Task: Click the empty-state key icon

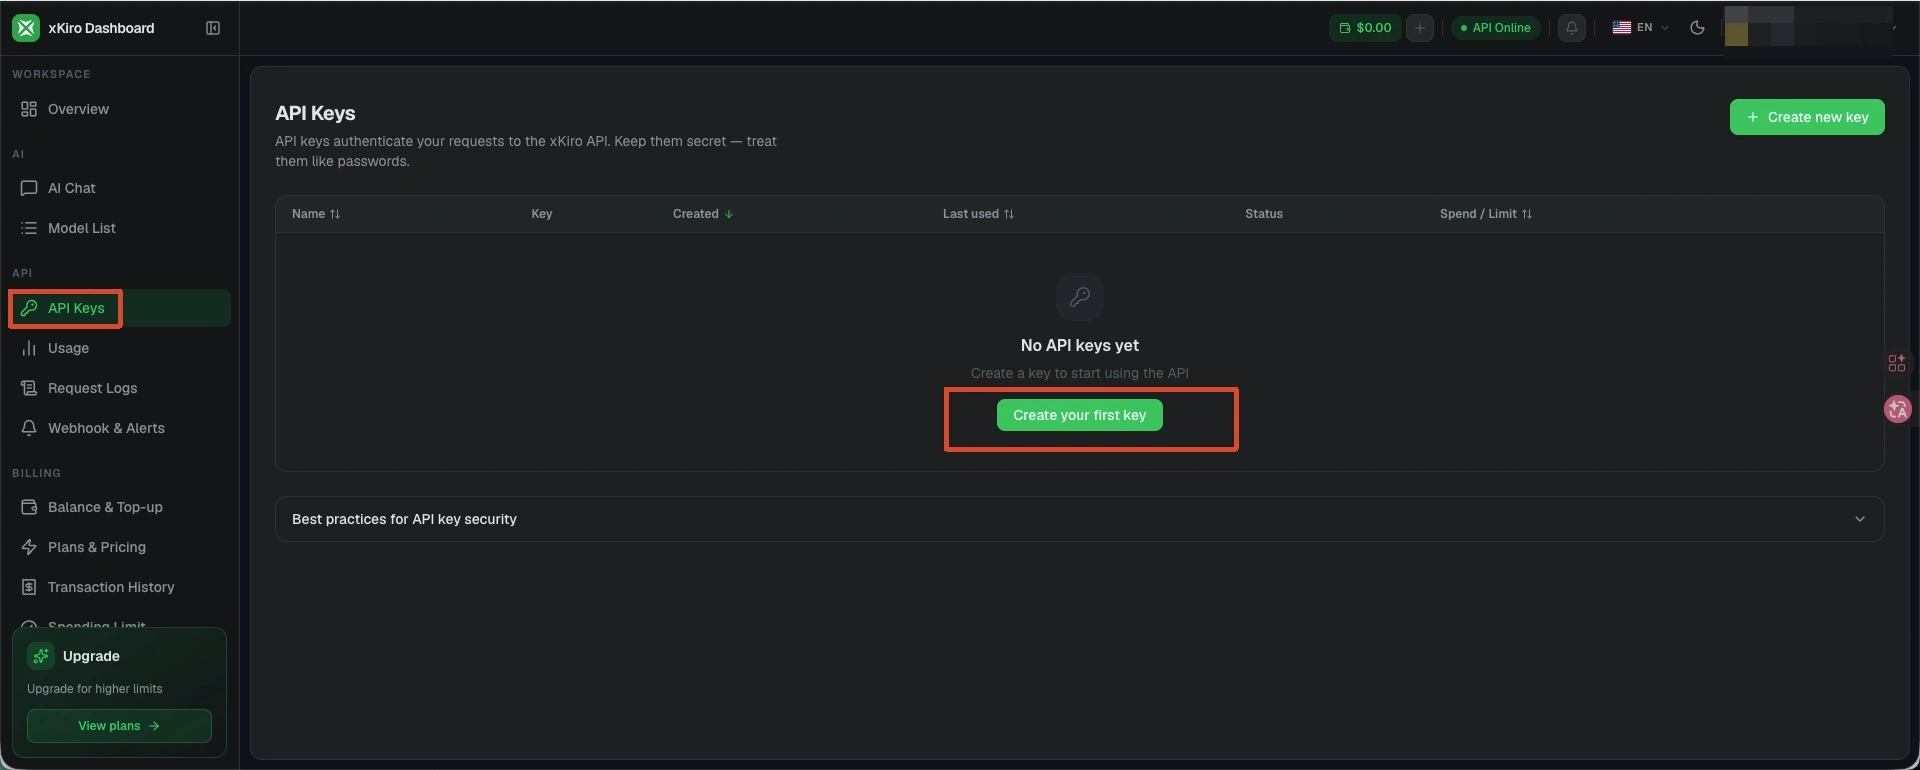Action: click(1080, 296)
